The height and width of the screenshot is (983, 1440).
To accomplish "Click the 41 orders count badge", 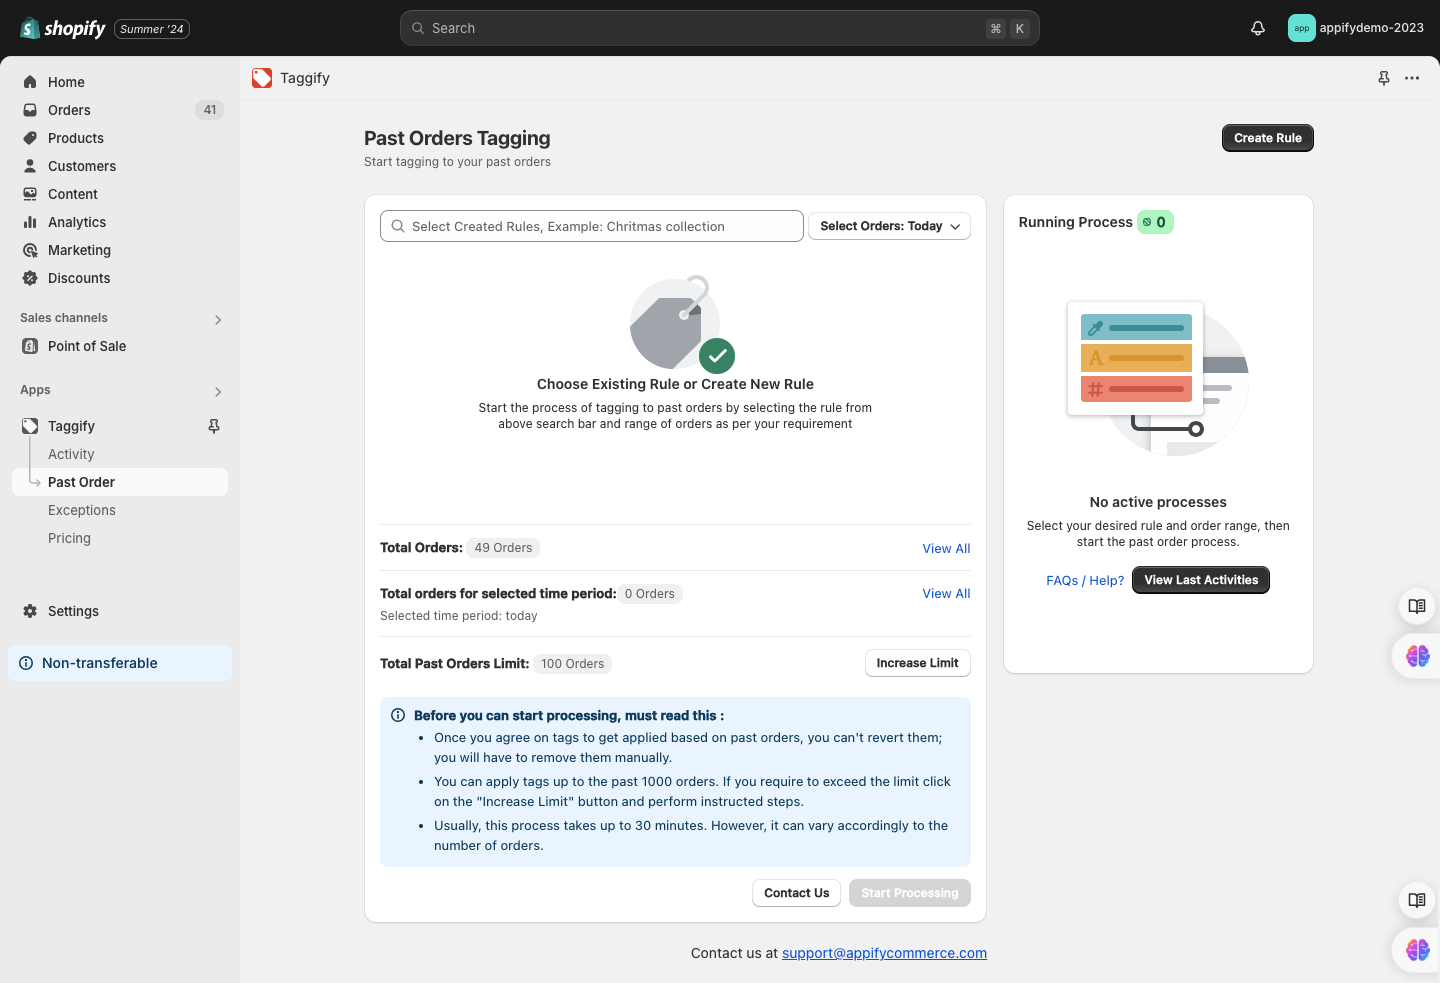I will click(209, 110).
